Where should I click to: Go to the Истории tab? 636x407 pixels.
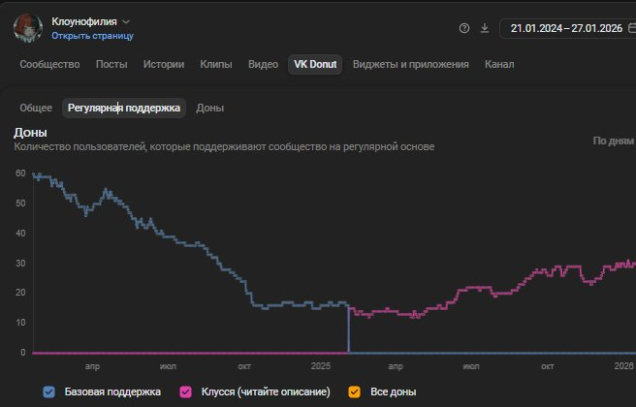(163, 65)
